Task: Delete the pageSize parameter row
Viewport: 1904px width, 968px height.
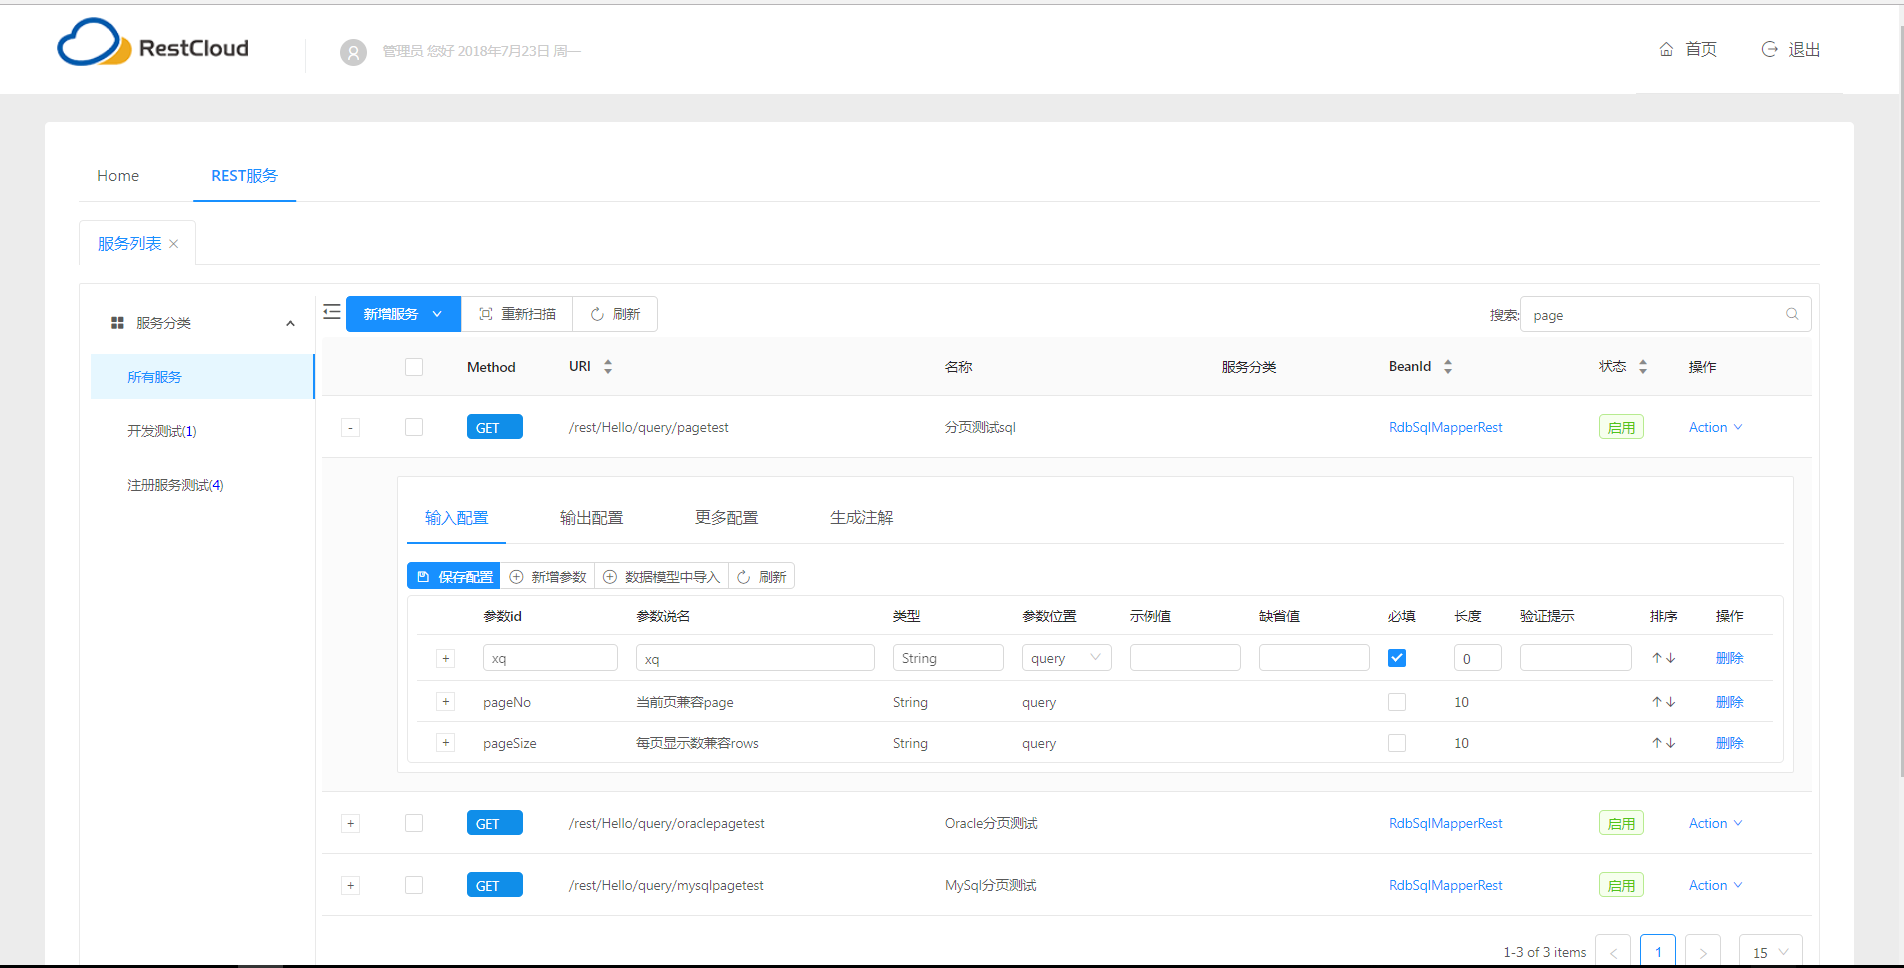Action: tap(1729, 743)
